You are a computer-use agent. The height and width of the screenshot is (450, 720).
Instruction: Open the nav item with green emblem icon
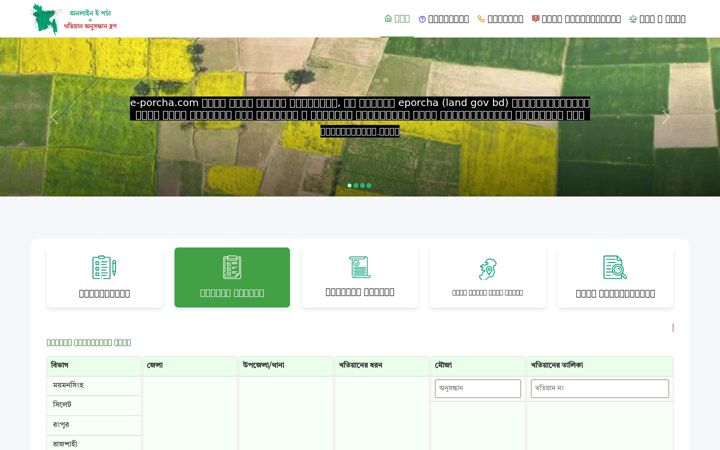point(658,19)
